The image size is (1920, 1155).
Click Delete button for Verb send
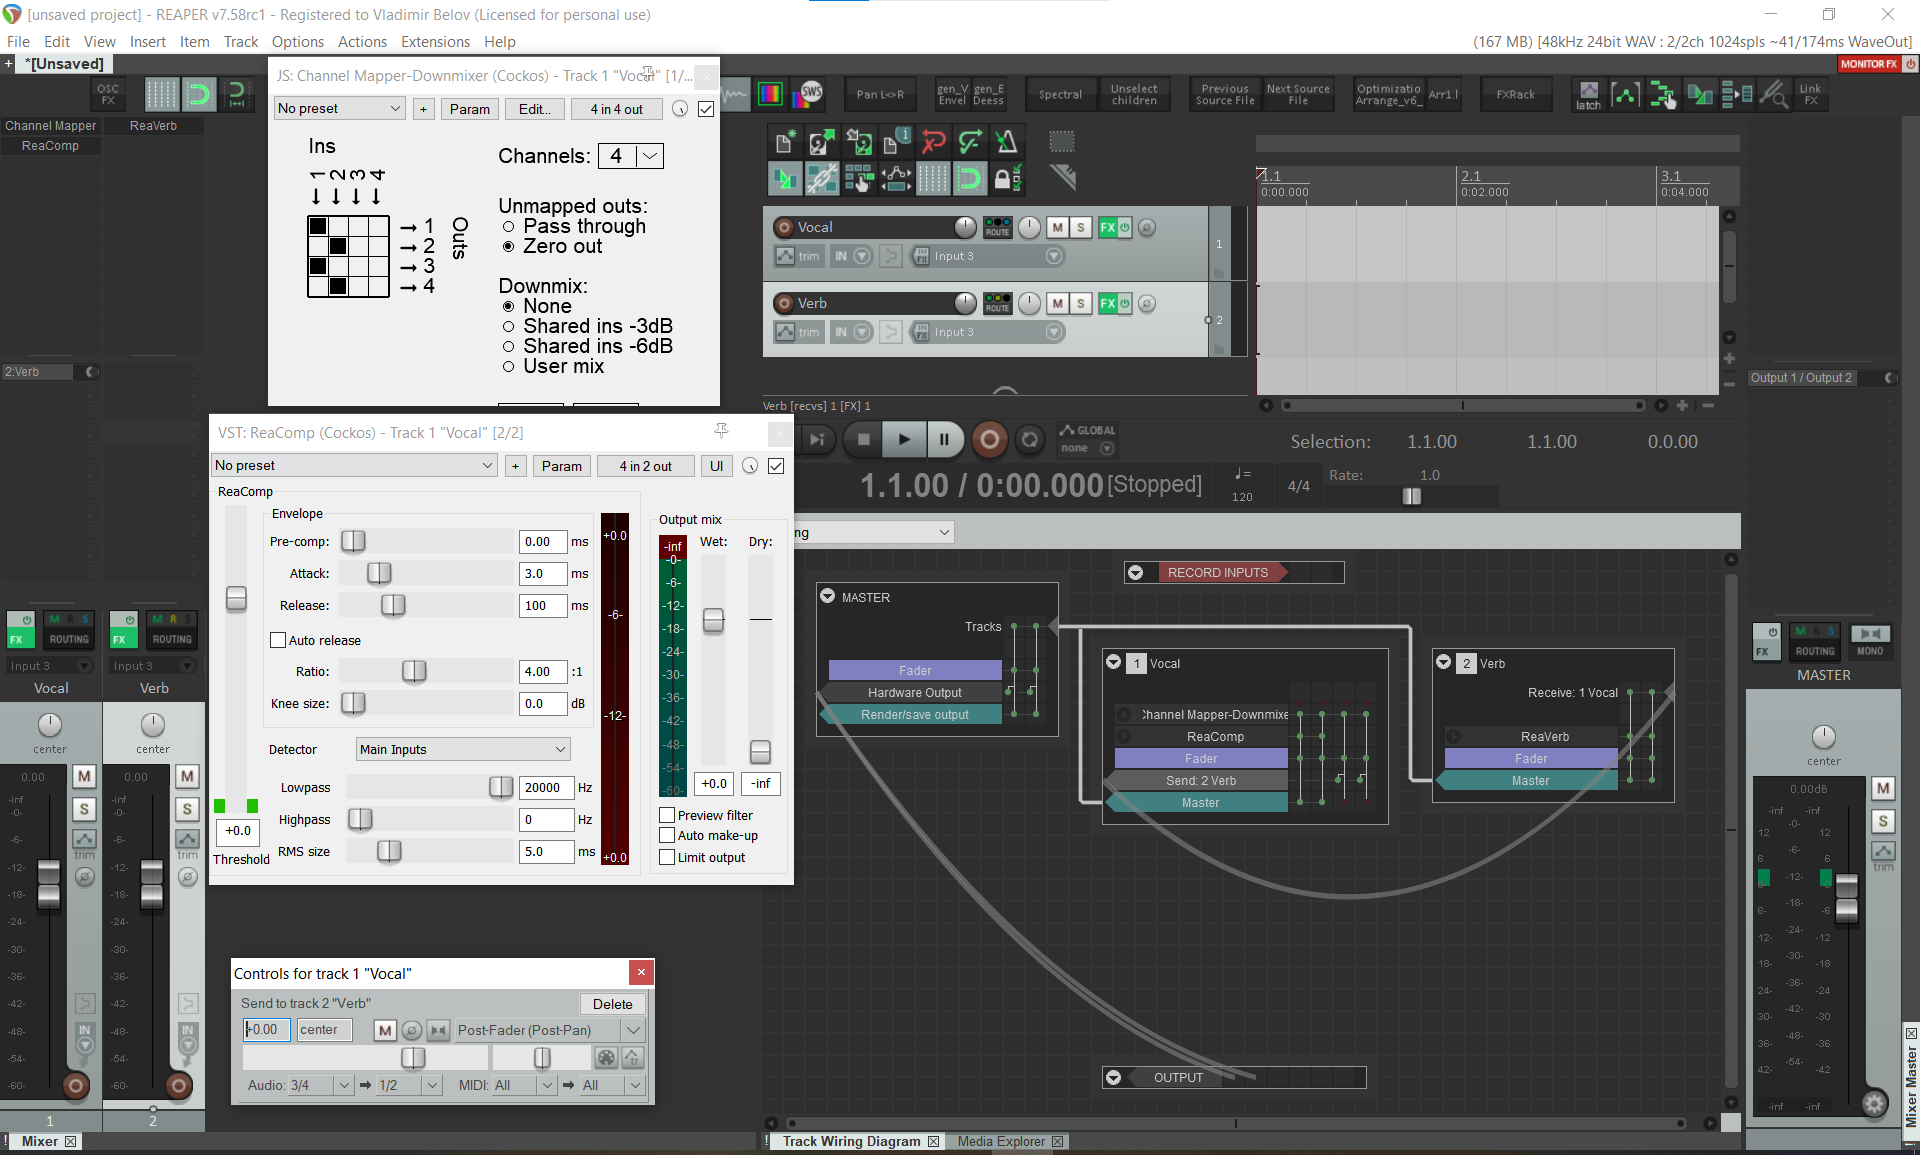coord(612,1004)
